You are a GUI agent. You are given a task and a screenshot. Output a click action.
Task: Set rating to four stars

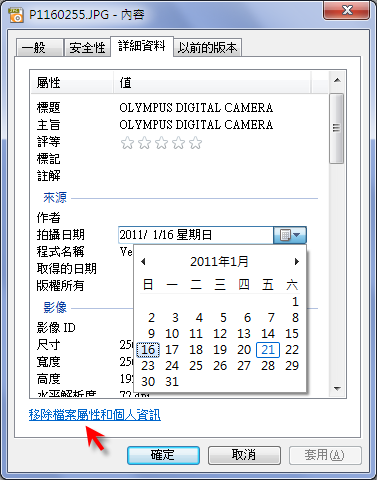[179, 143]
